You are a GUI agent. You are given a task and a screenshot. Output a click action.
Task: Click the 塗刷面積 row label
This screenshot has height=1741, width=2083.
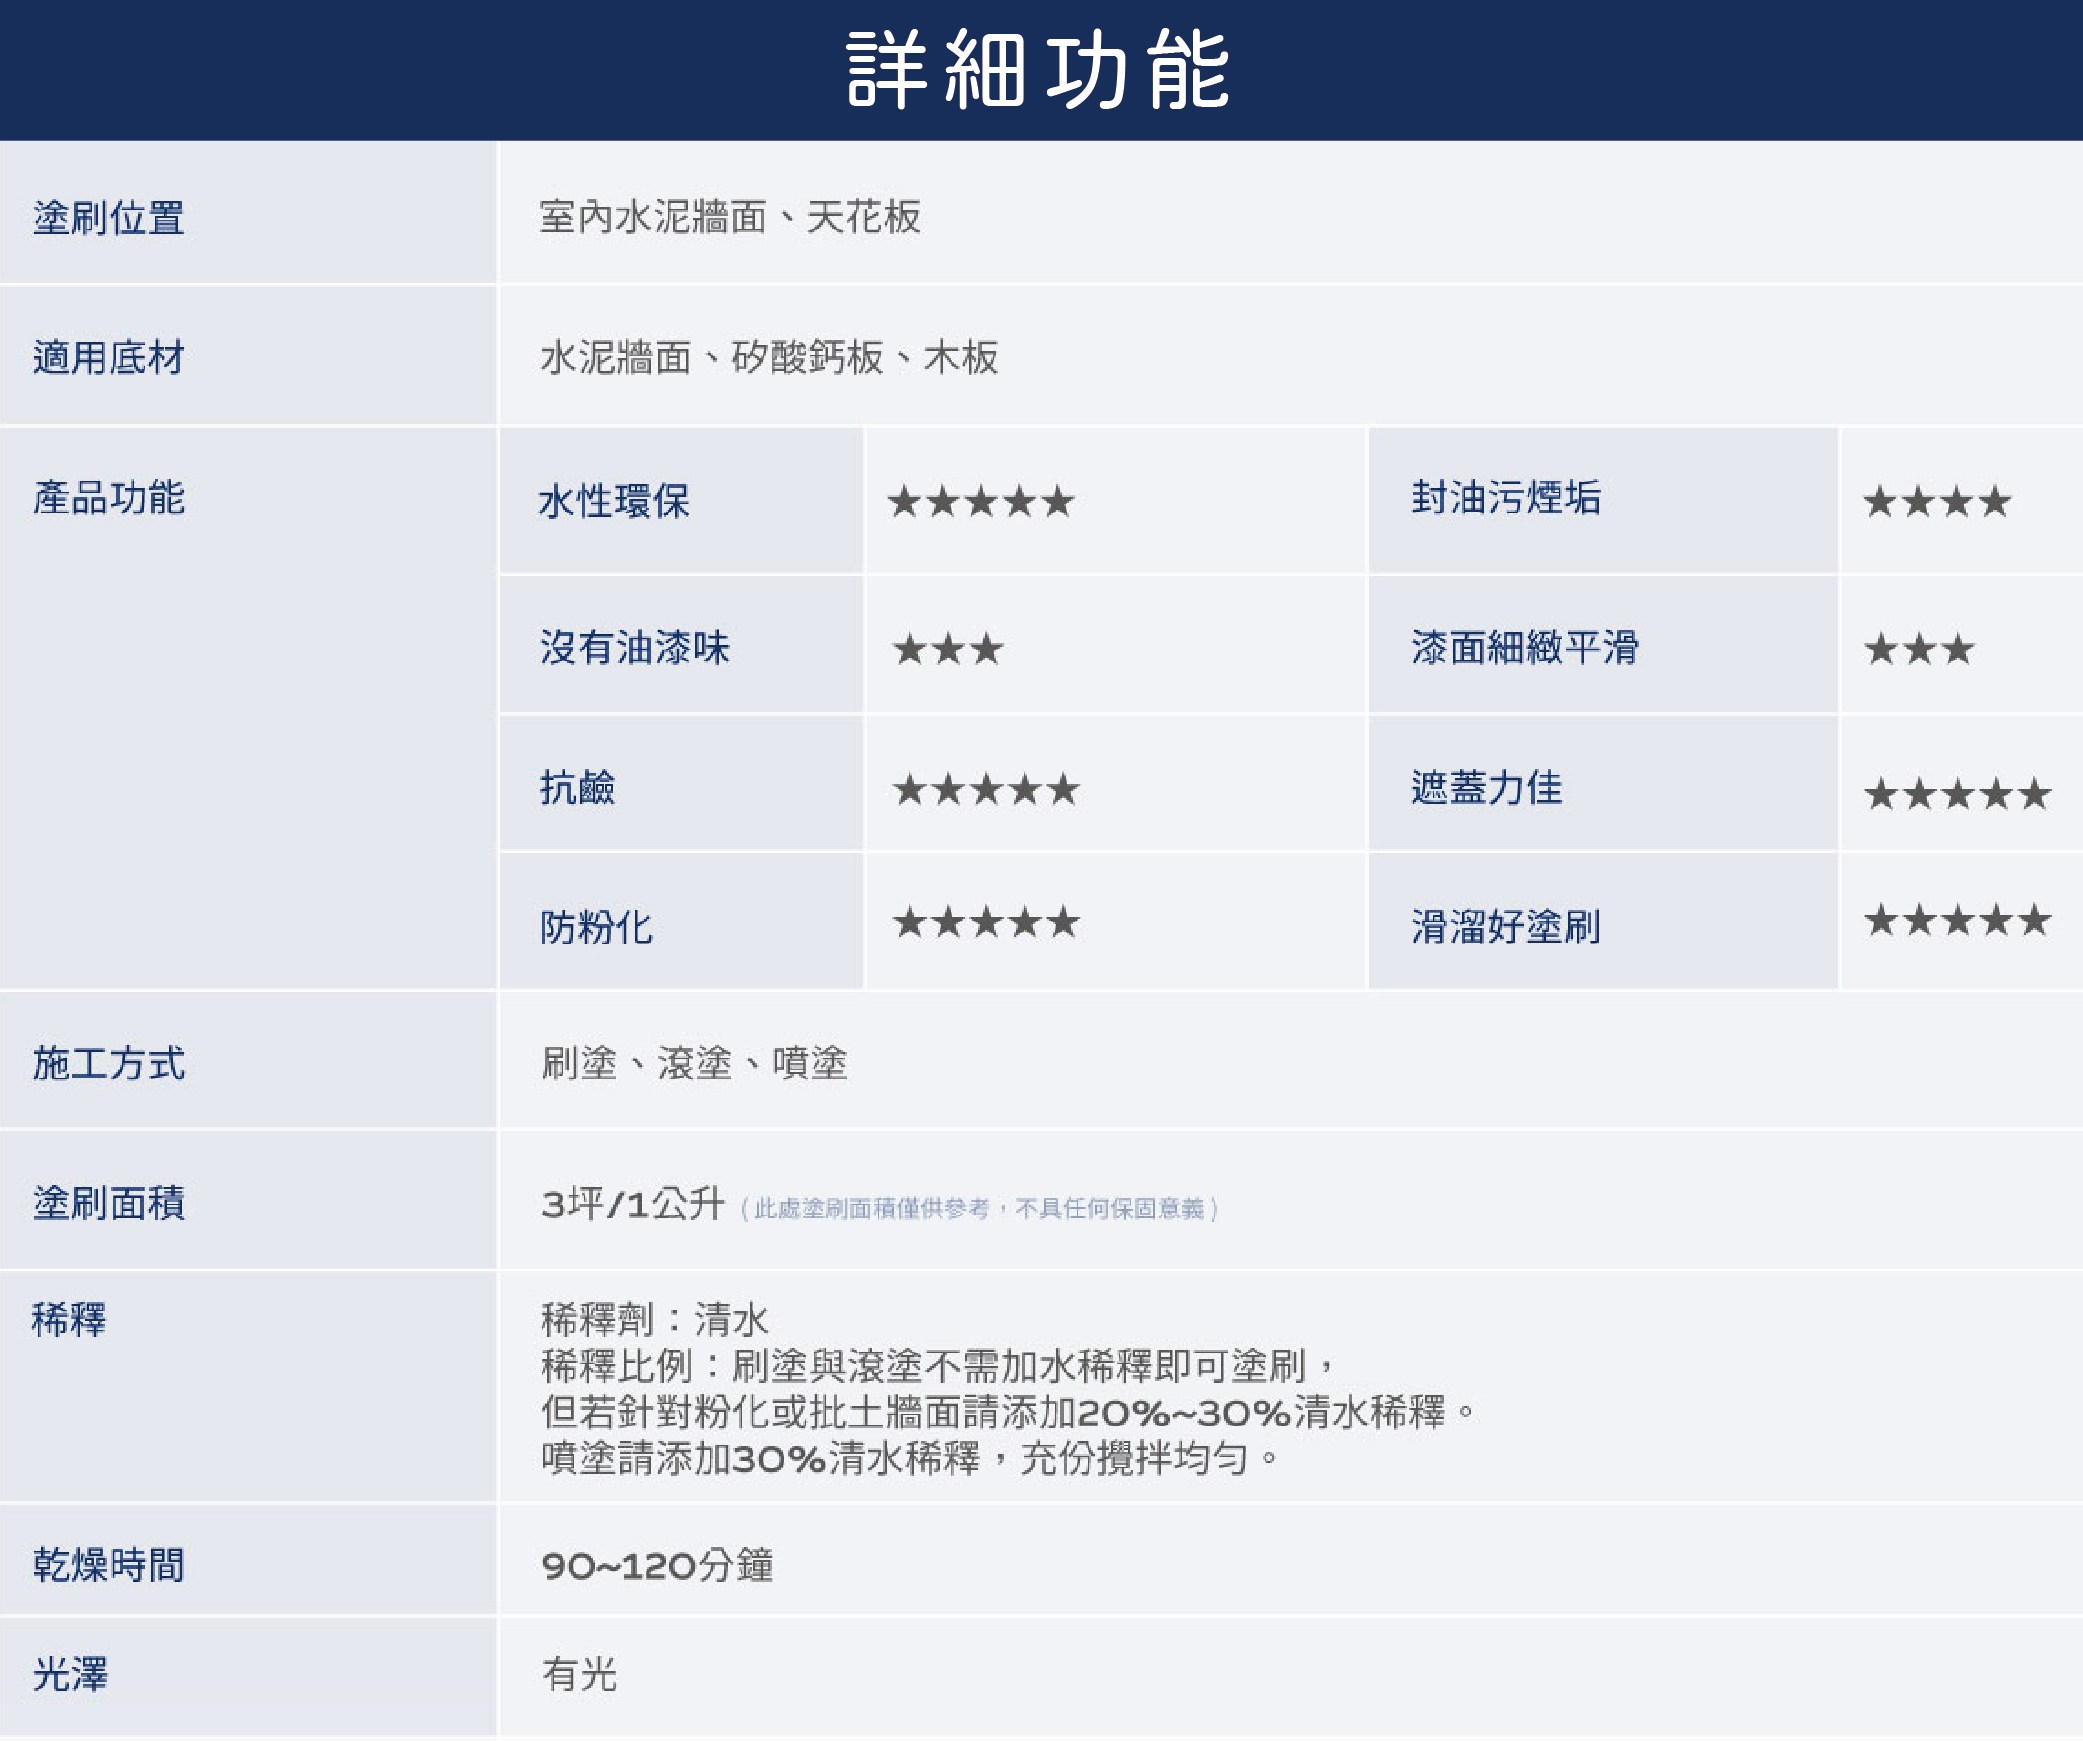click(x=109, y=1203)
